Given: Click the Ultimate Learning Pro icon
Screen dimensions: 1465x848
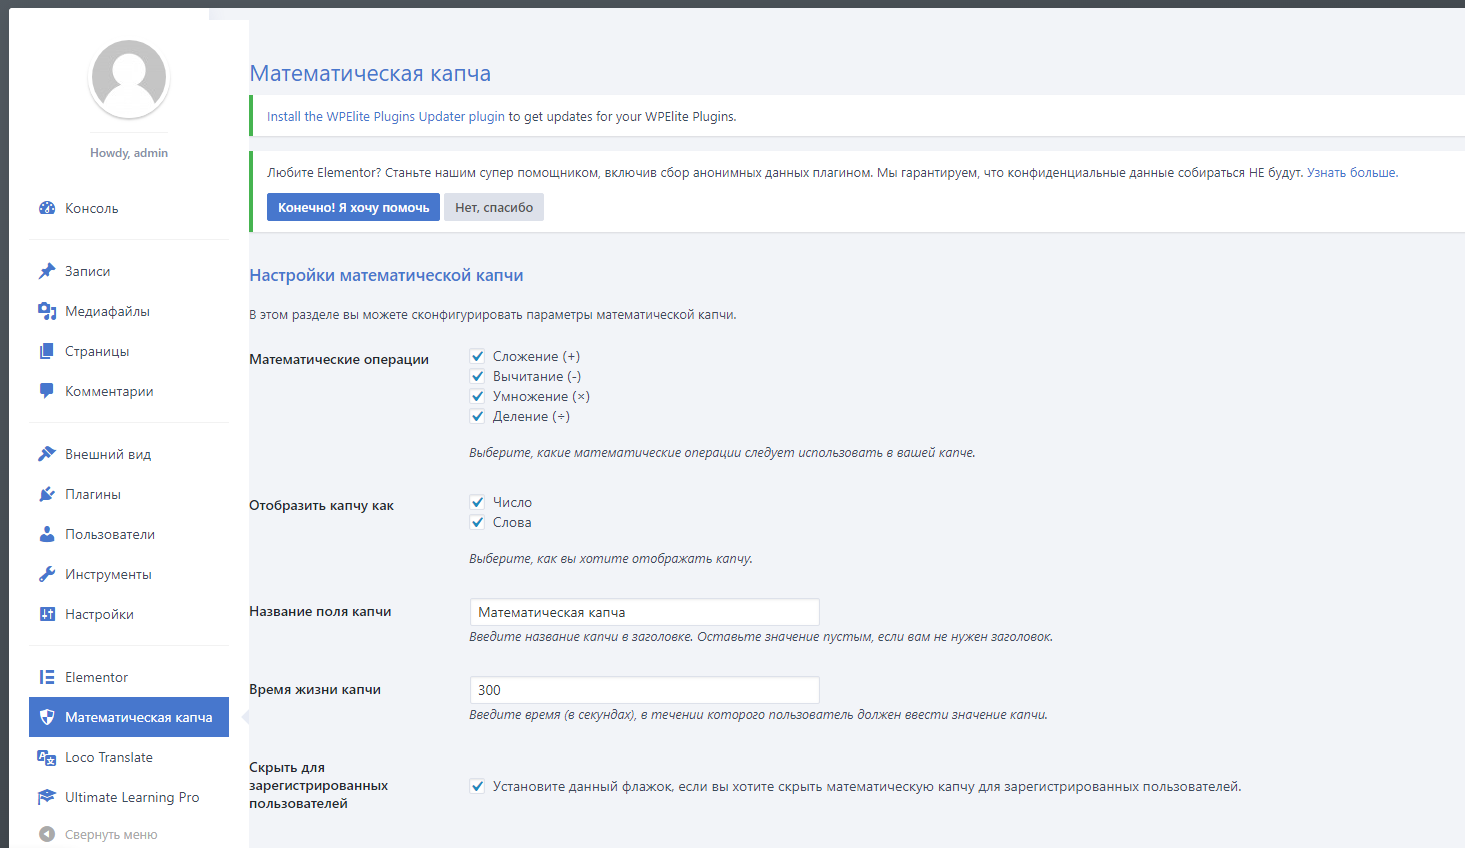Looking at the screenshot, I should click(x=47, y=797).
